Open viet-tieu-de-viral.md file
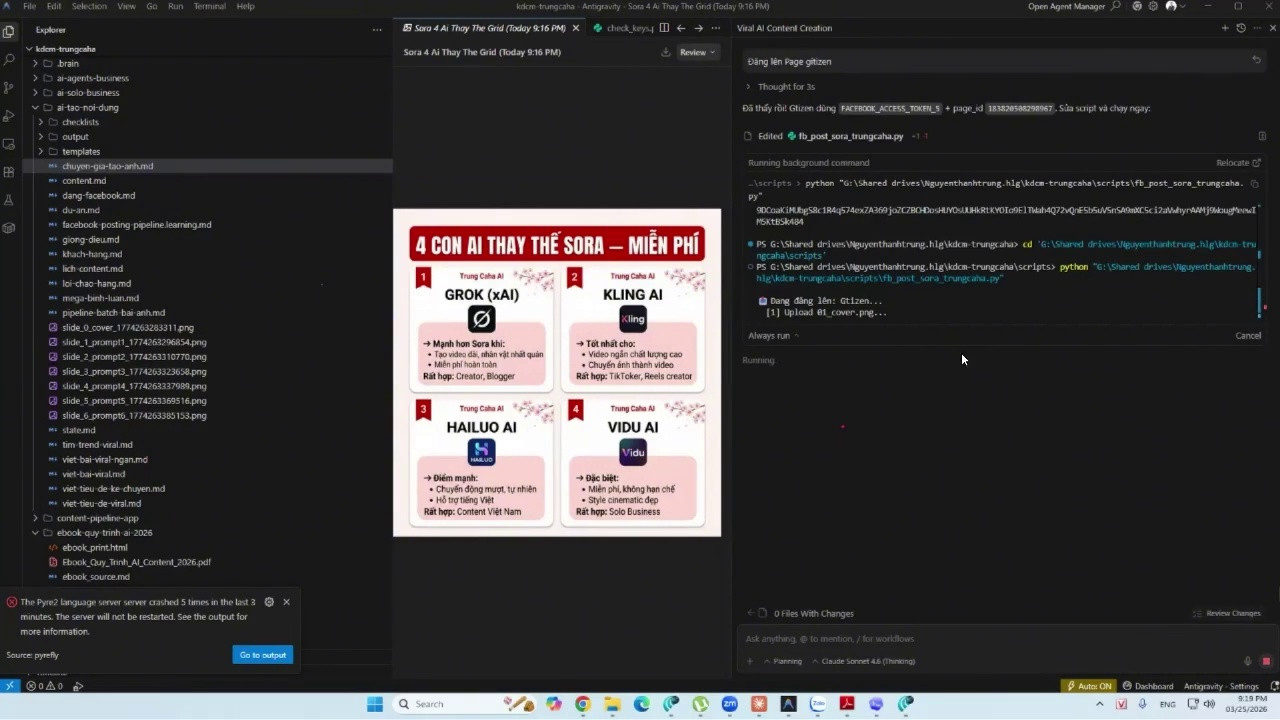This screenshot has width=1280, height=720. point(101,503)
